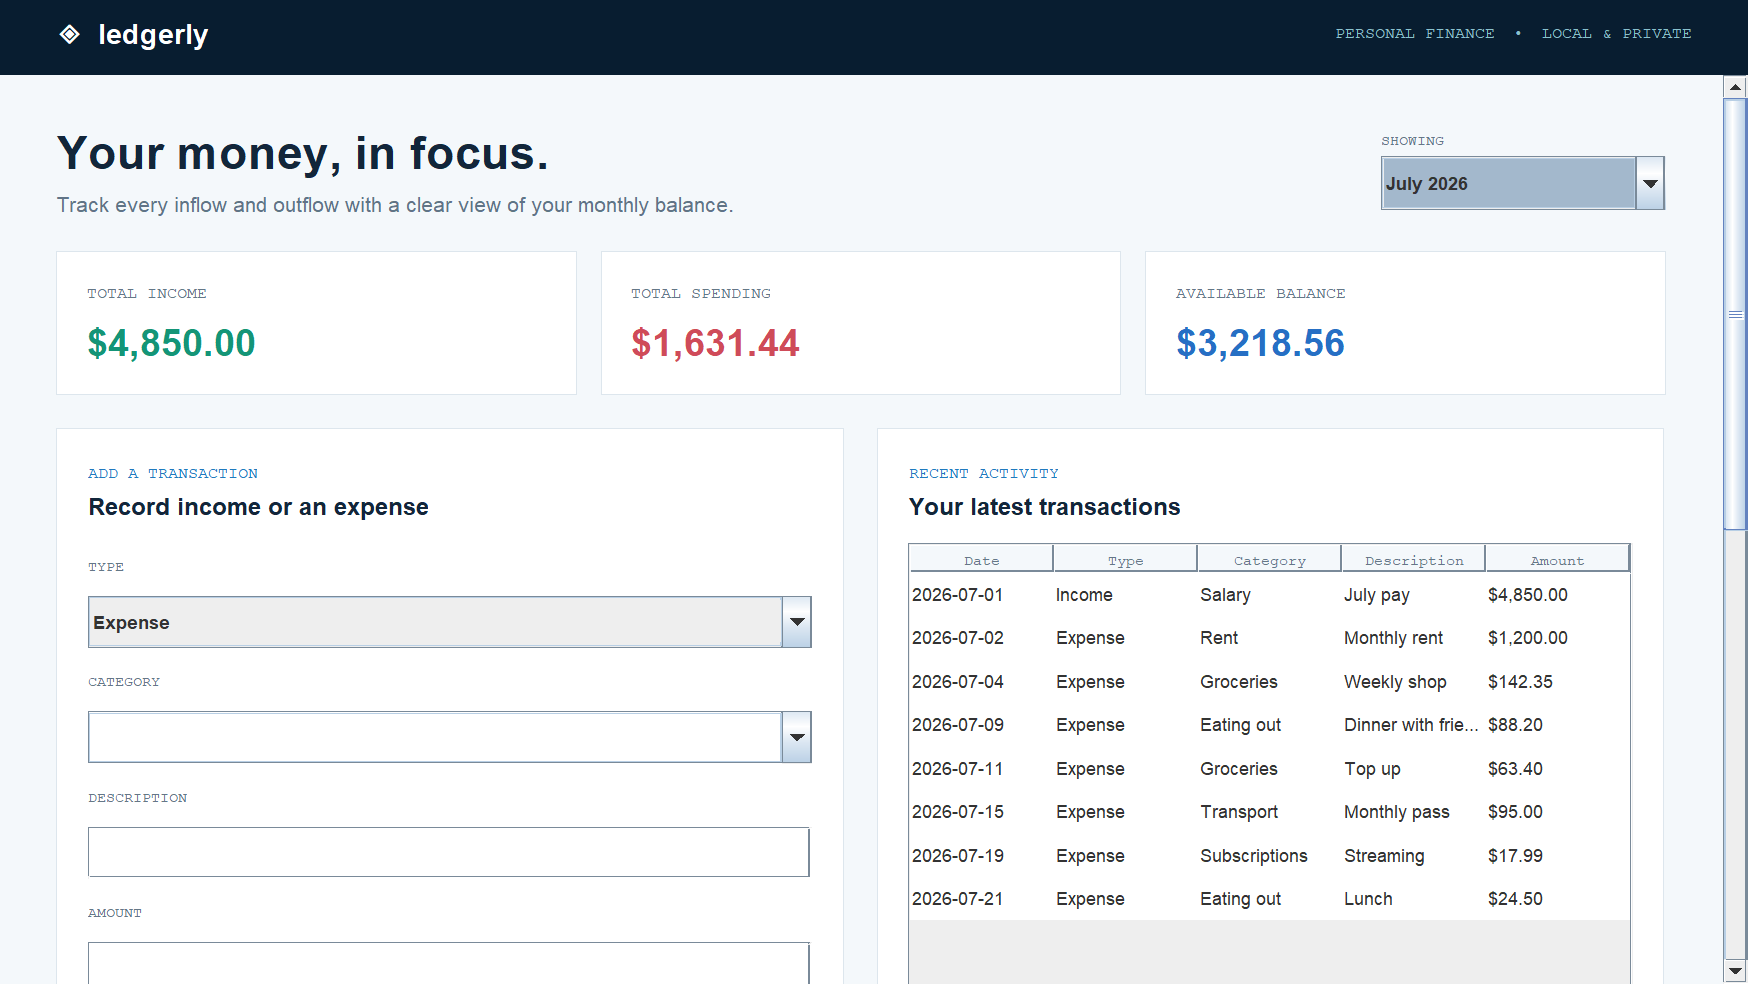Focus the Description input field

(449, 852)
